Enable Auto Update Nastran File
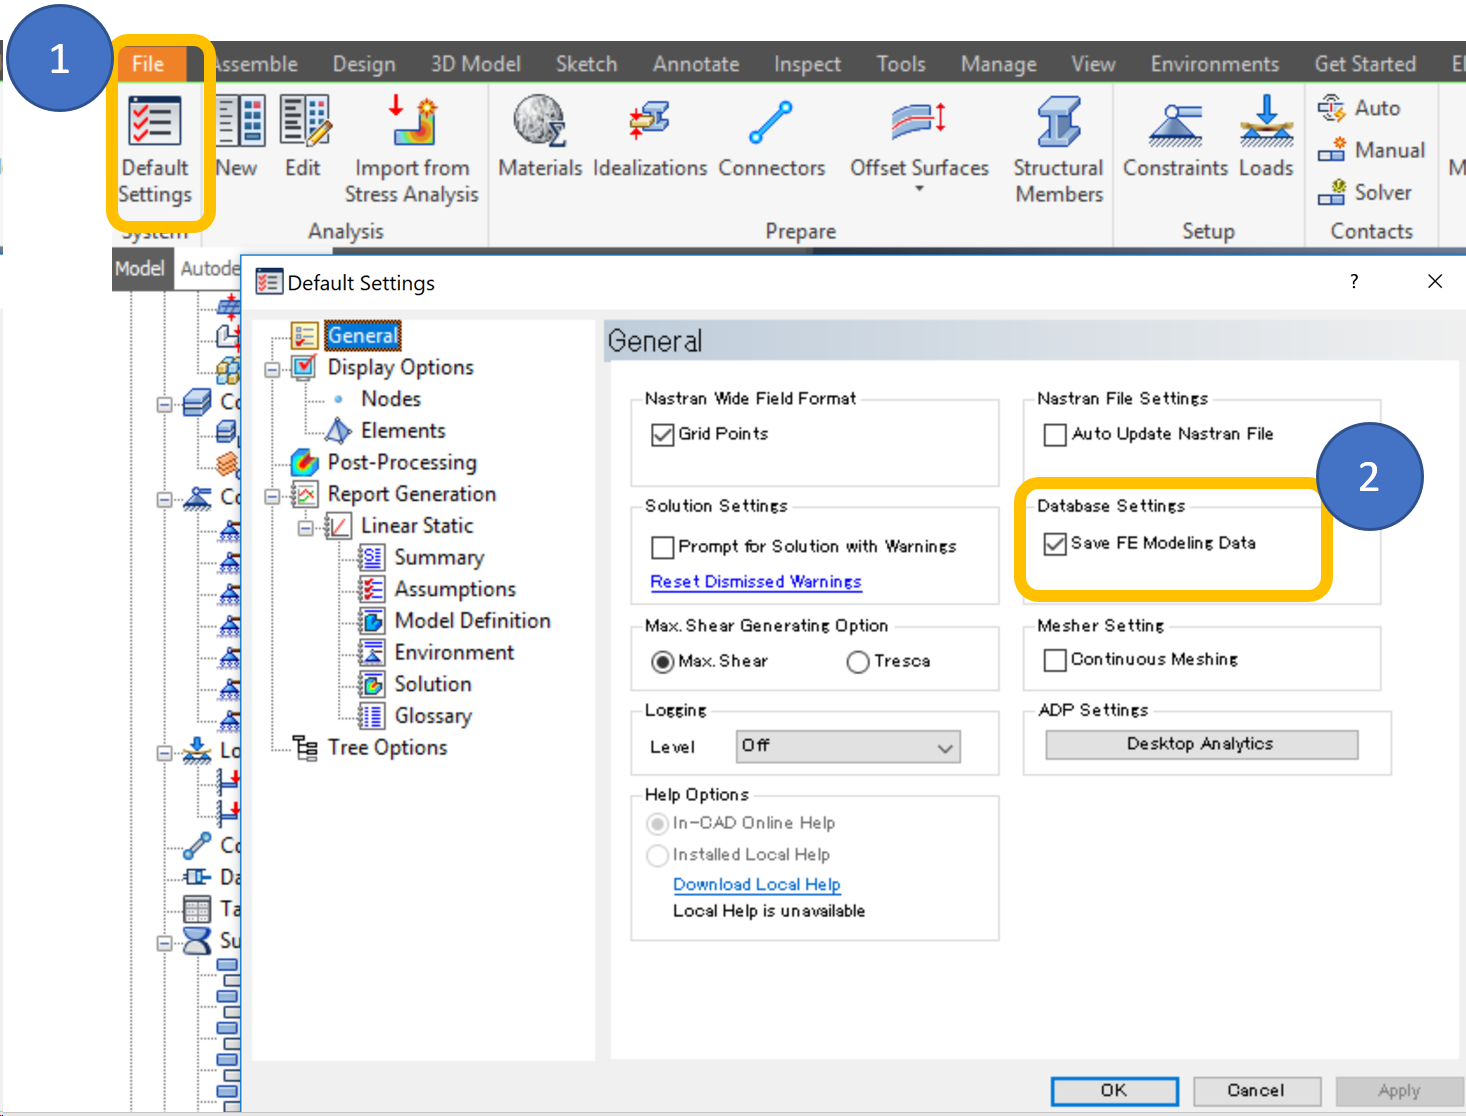This screenshot has height=1116, width=1466. click(1055, 434)
